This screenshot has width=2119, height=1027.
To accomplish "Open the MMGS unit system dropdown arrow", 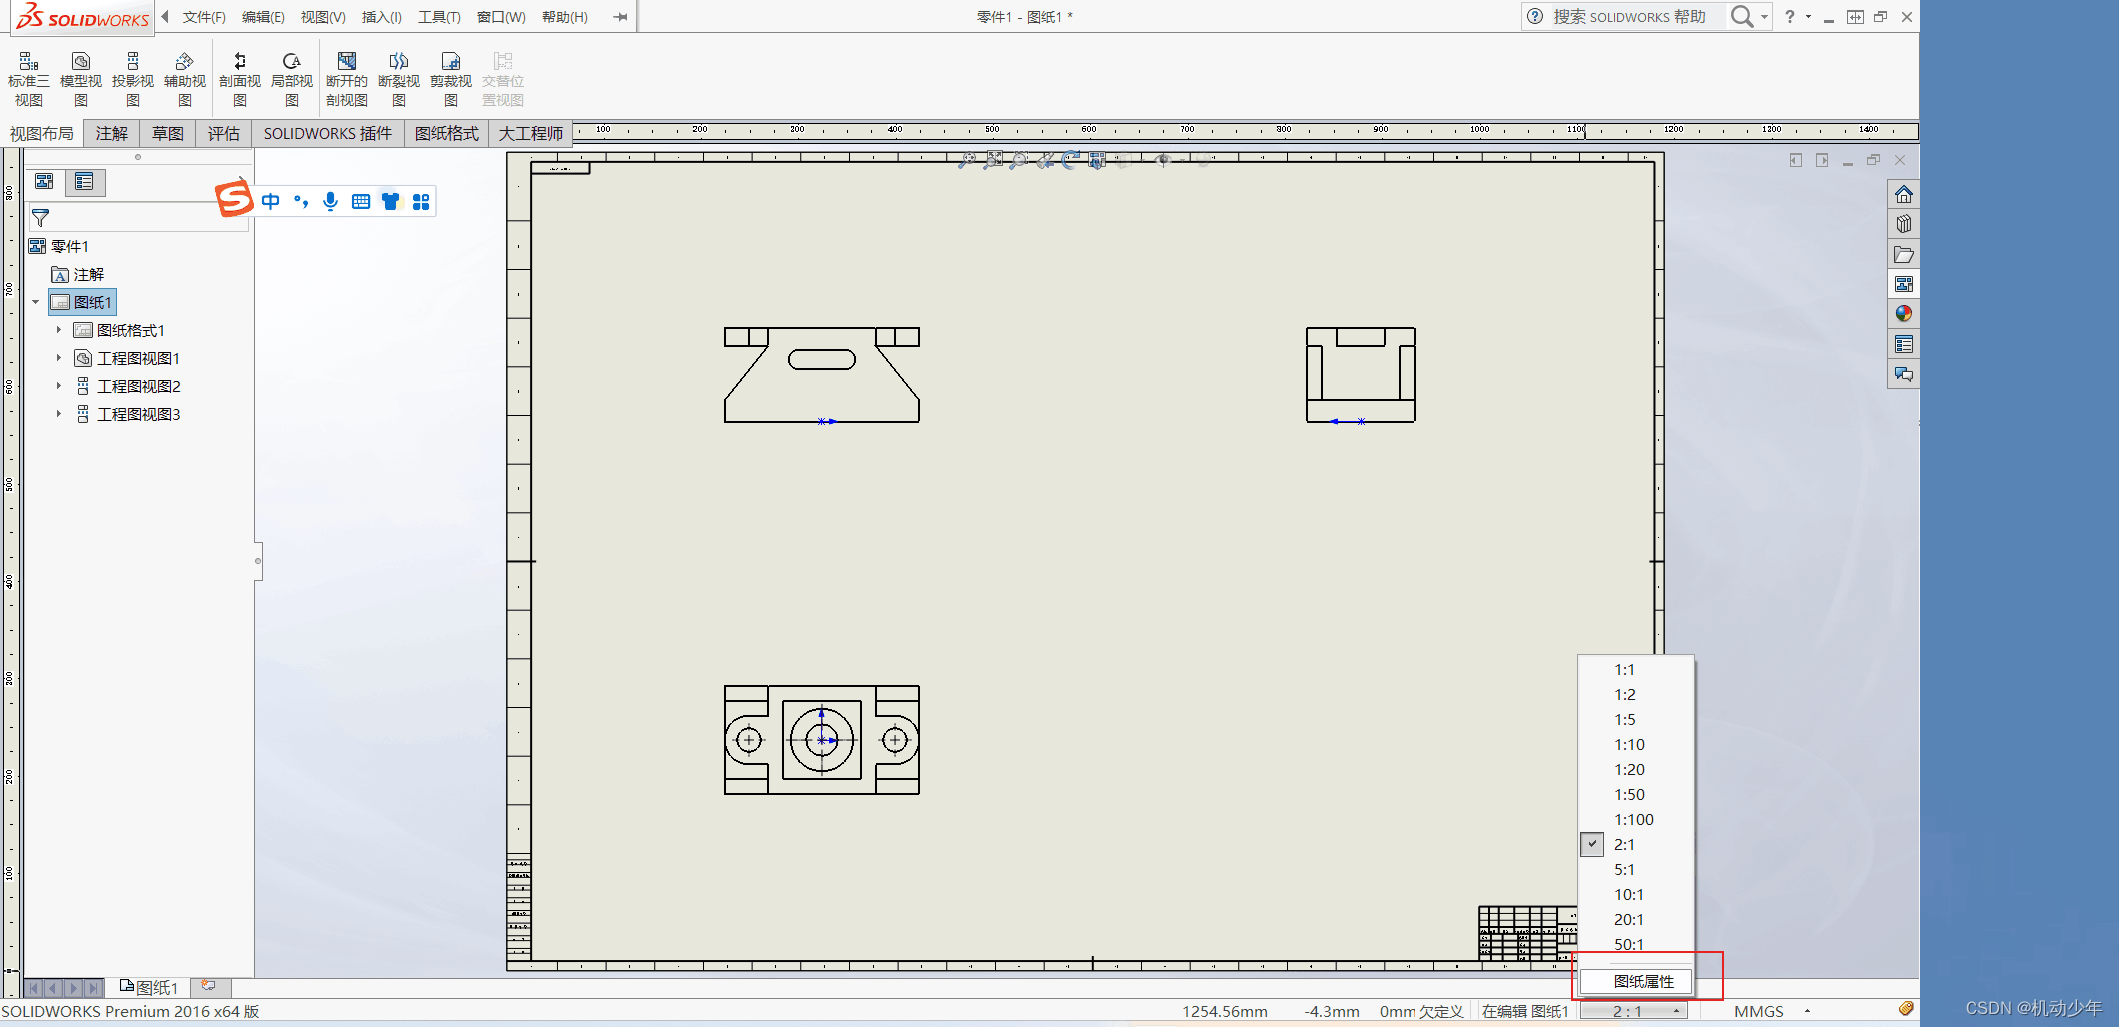I will click(x=1807, y=1011).
